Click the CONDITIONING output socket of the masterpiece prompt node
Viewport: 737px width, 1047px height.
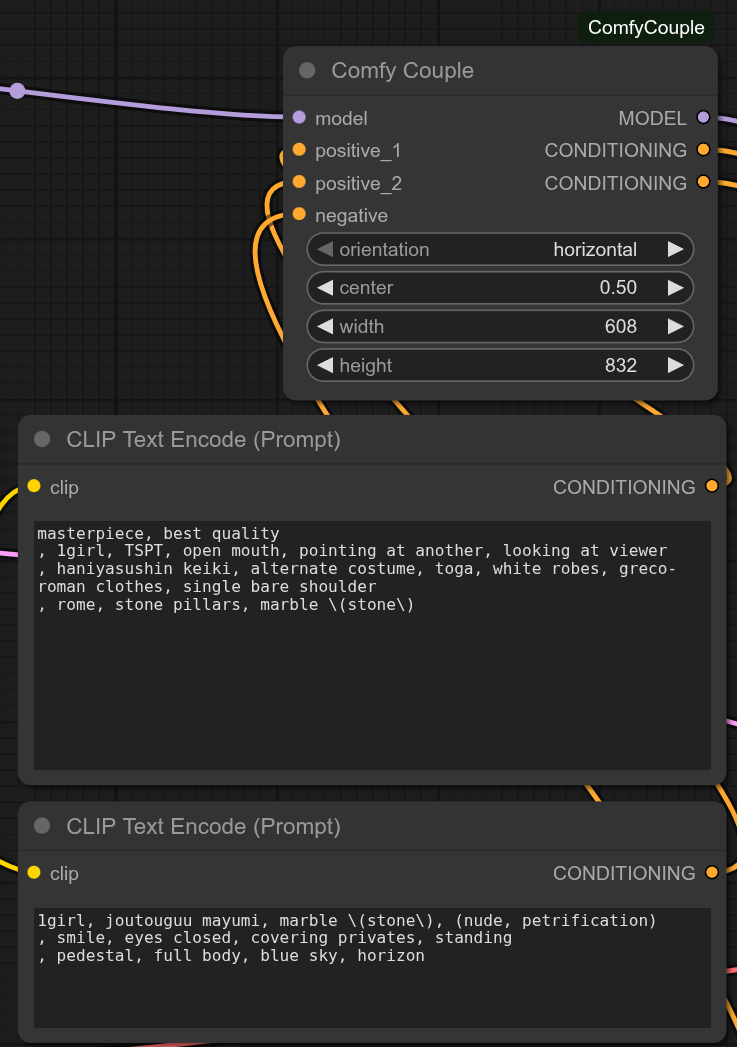pyautogui.click(x=712, y=486)
